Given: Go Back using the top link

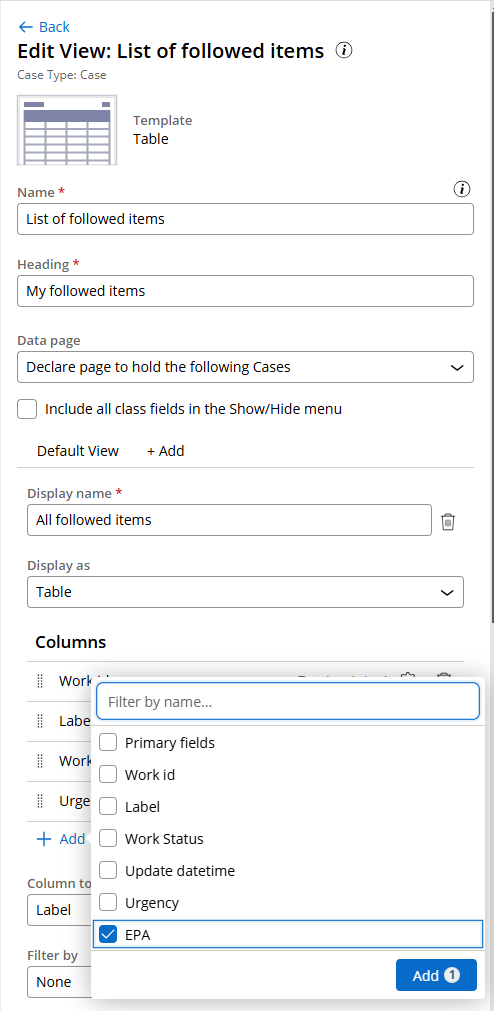Looking at the screenshot, I should tap(44, 26).
